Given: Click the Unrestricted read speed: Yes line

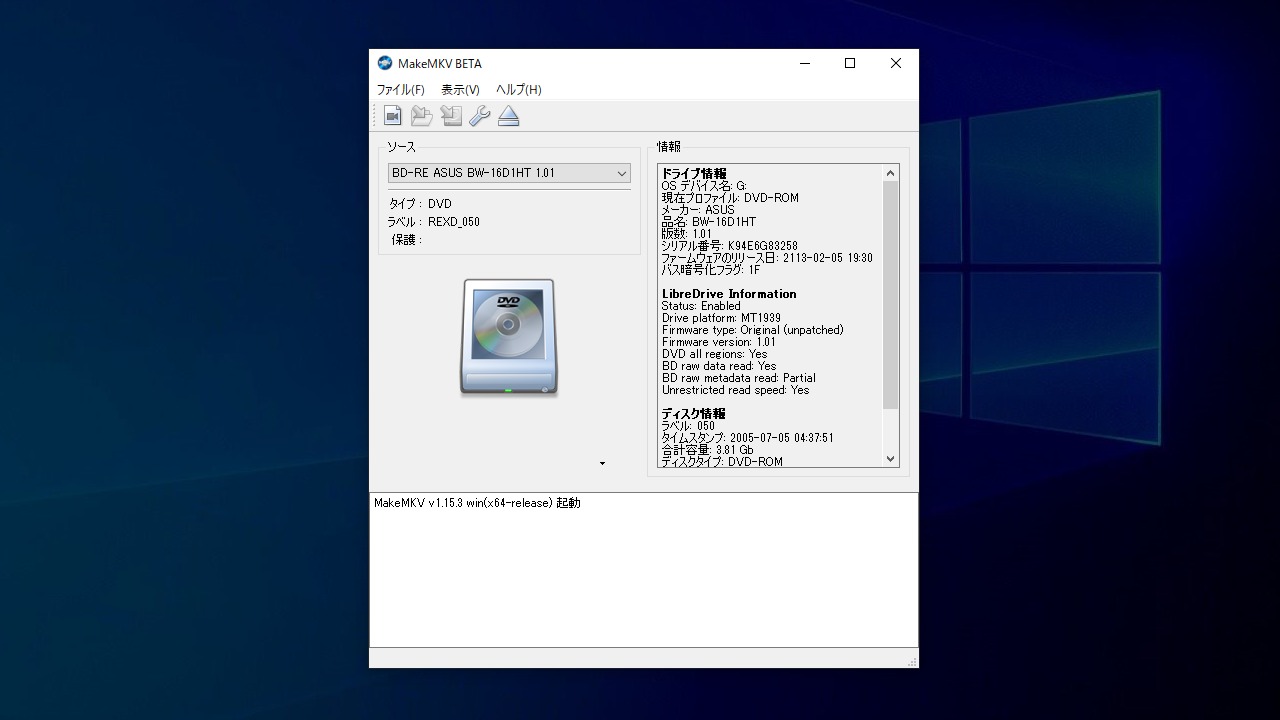Looking at the screenshot, I should 735,390.
